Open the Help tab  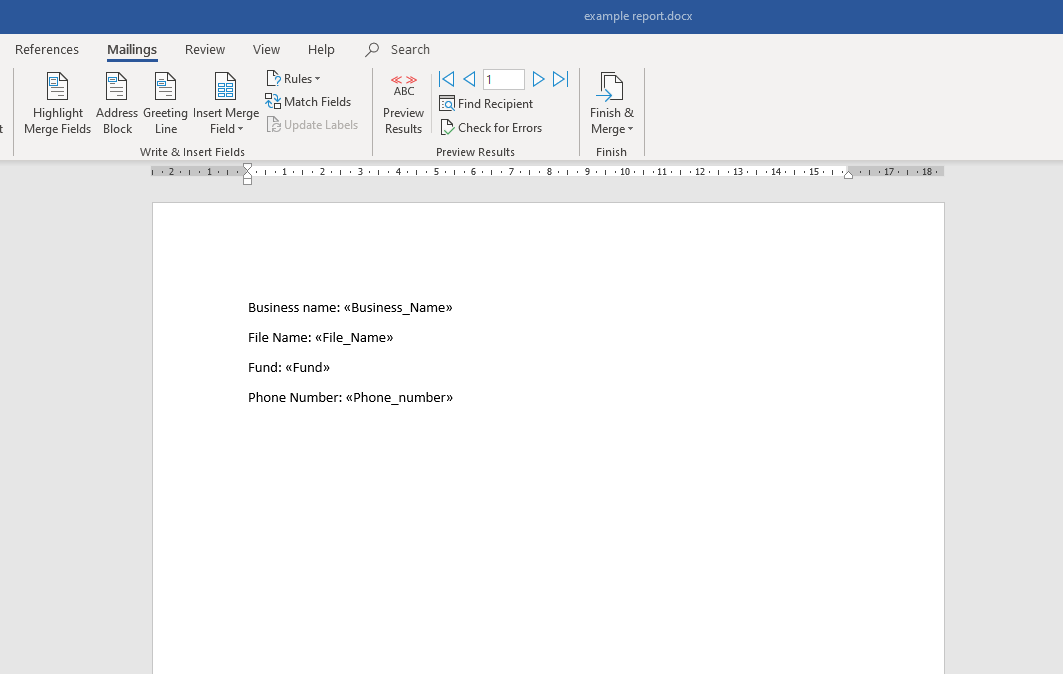click(321, 49)
